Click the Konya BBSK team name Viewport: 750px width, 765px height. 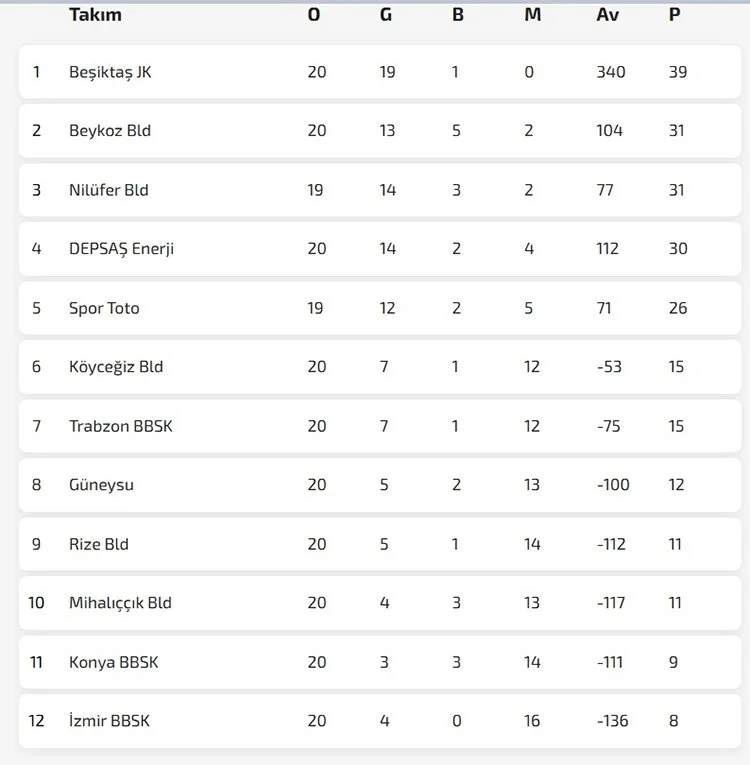[x=113, y=662]
